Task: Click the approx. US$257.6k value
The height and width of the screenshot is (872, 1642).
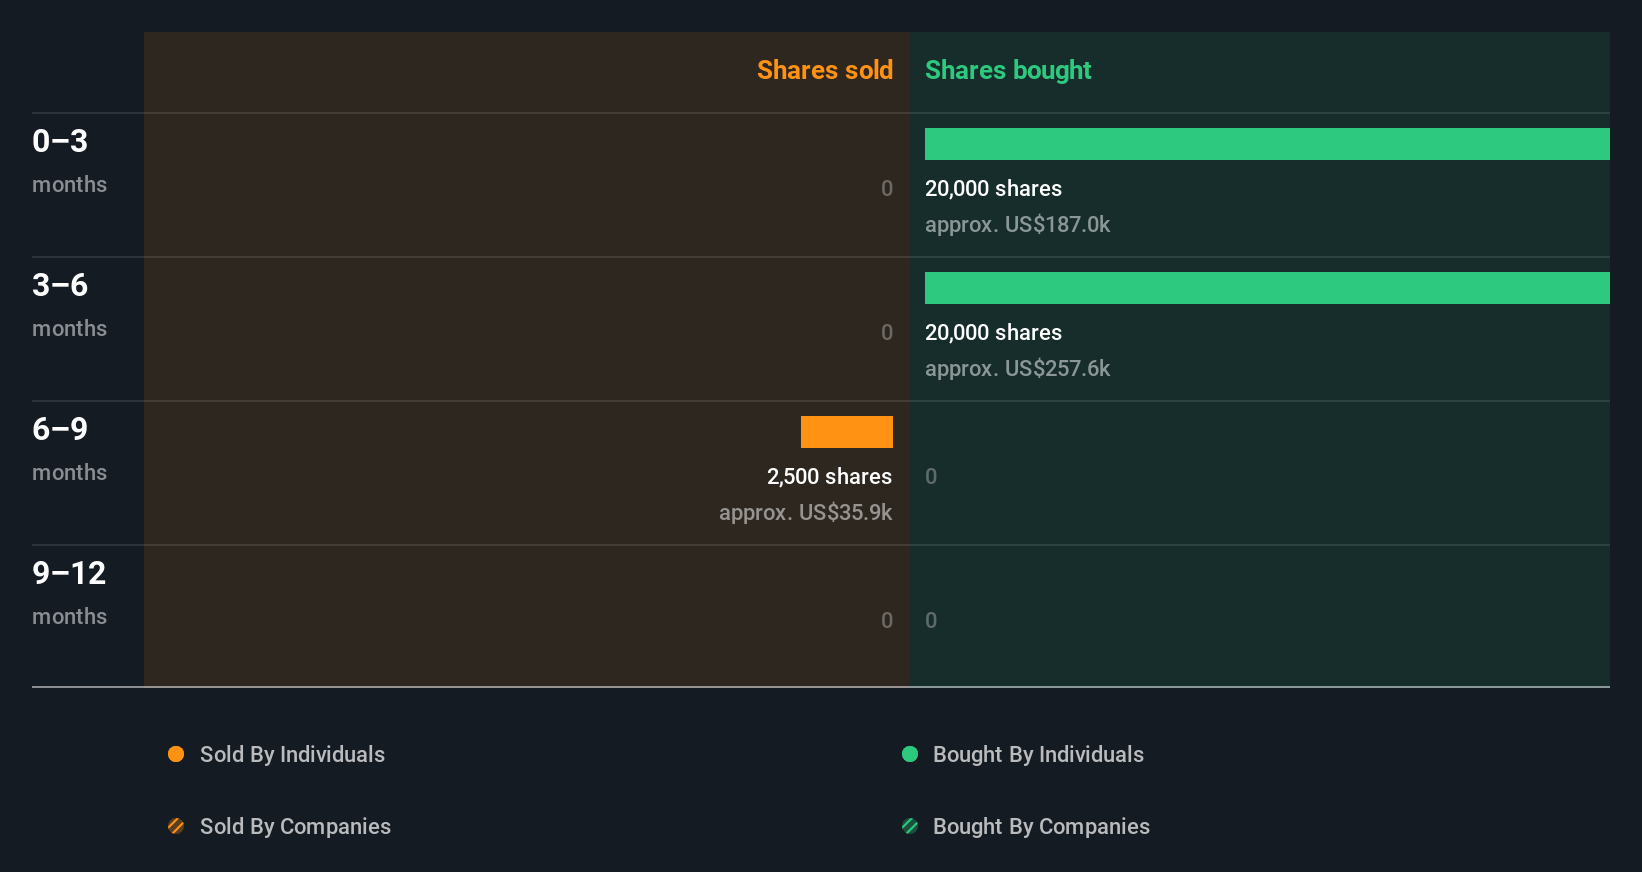Action: (1017, 368)
